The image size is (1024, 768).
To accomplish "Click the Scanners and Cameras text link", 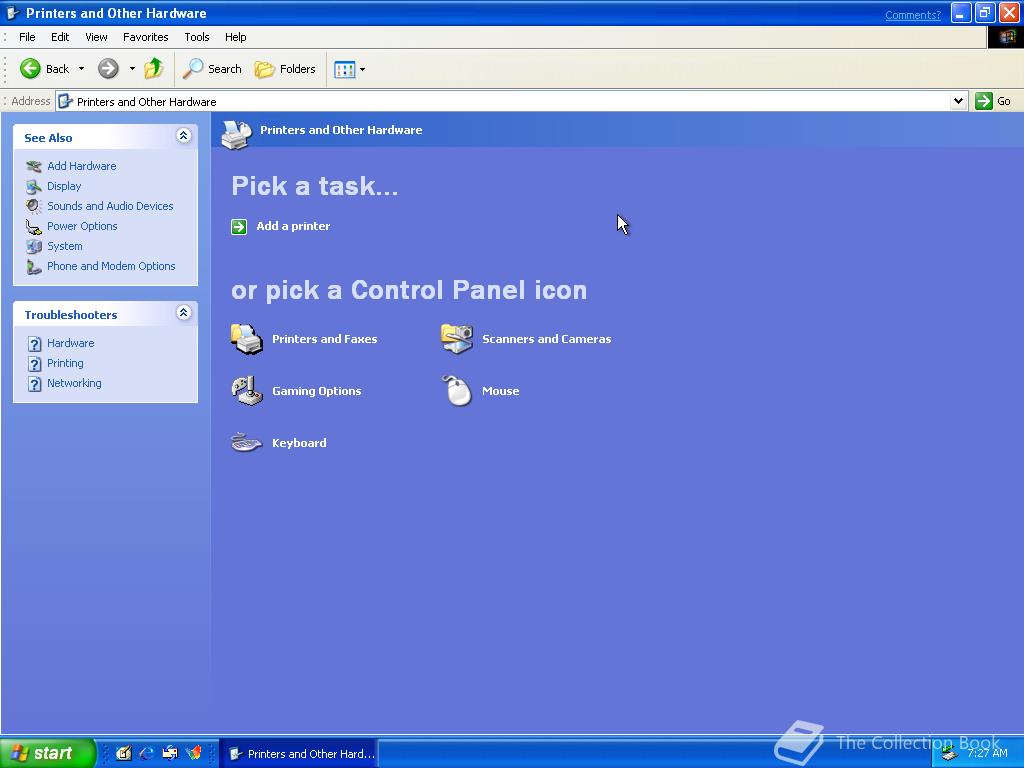I will tap(547, 339).
